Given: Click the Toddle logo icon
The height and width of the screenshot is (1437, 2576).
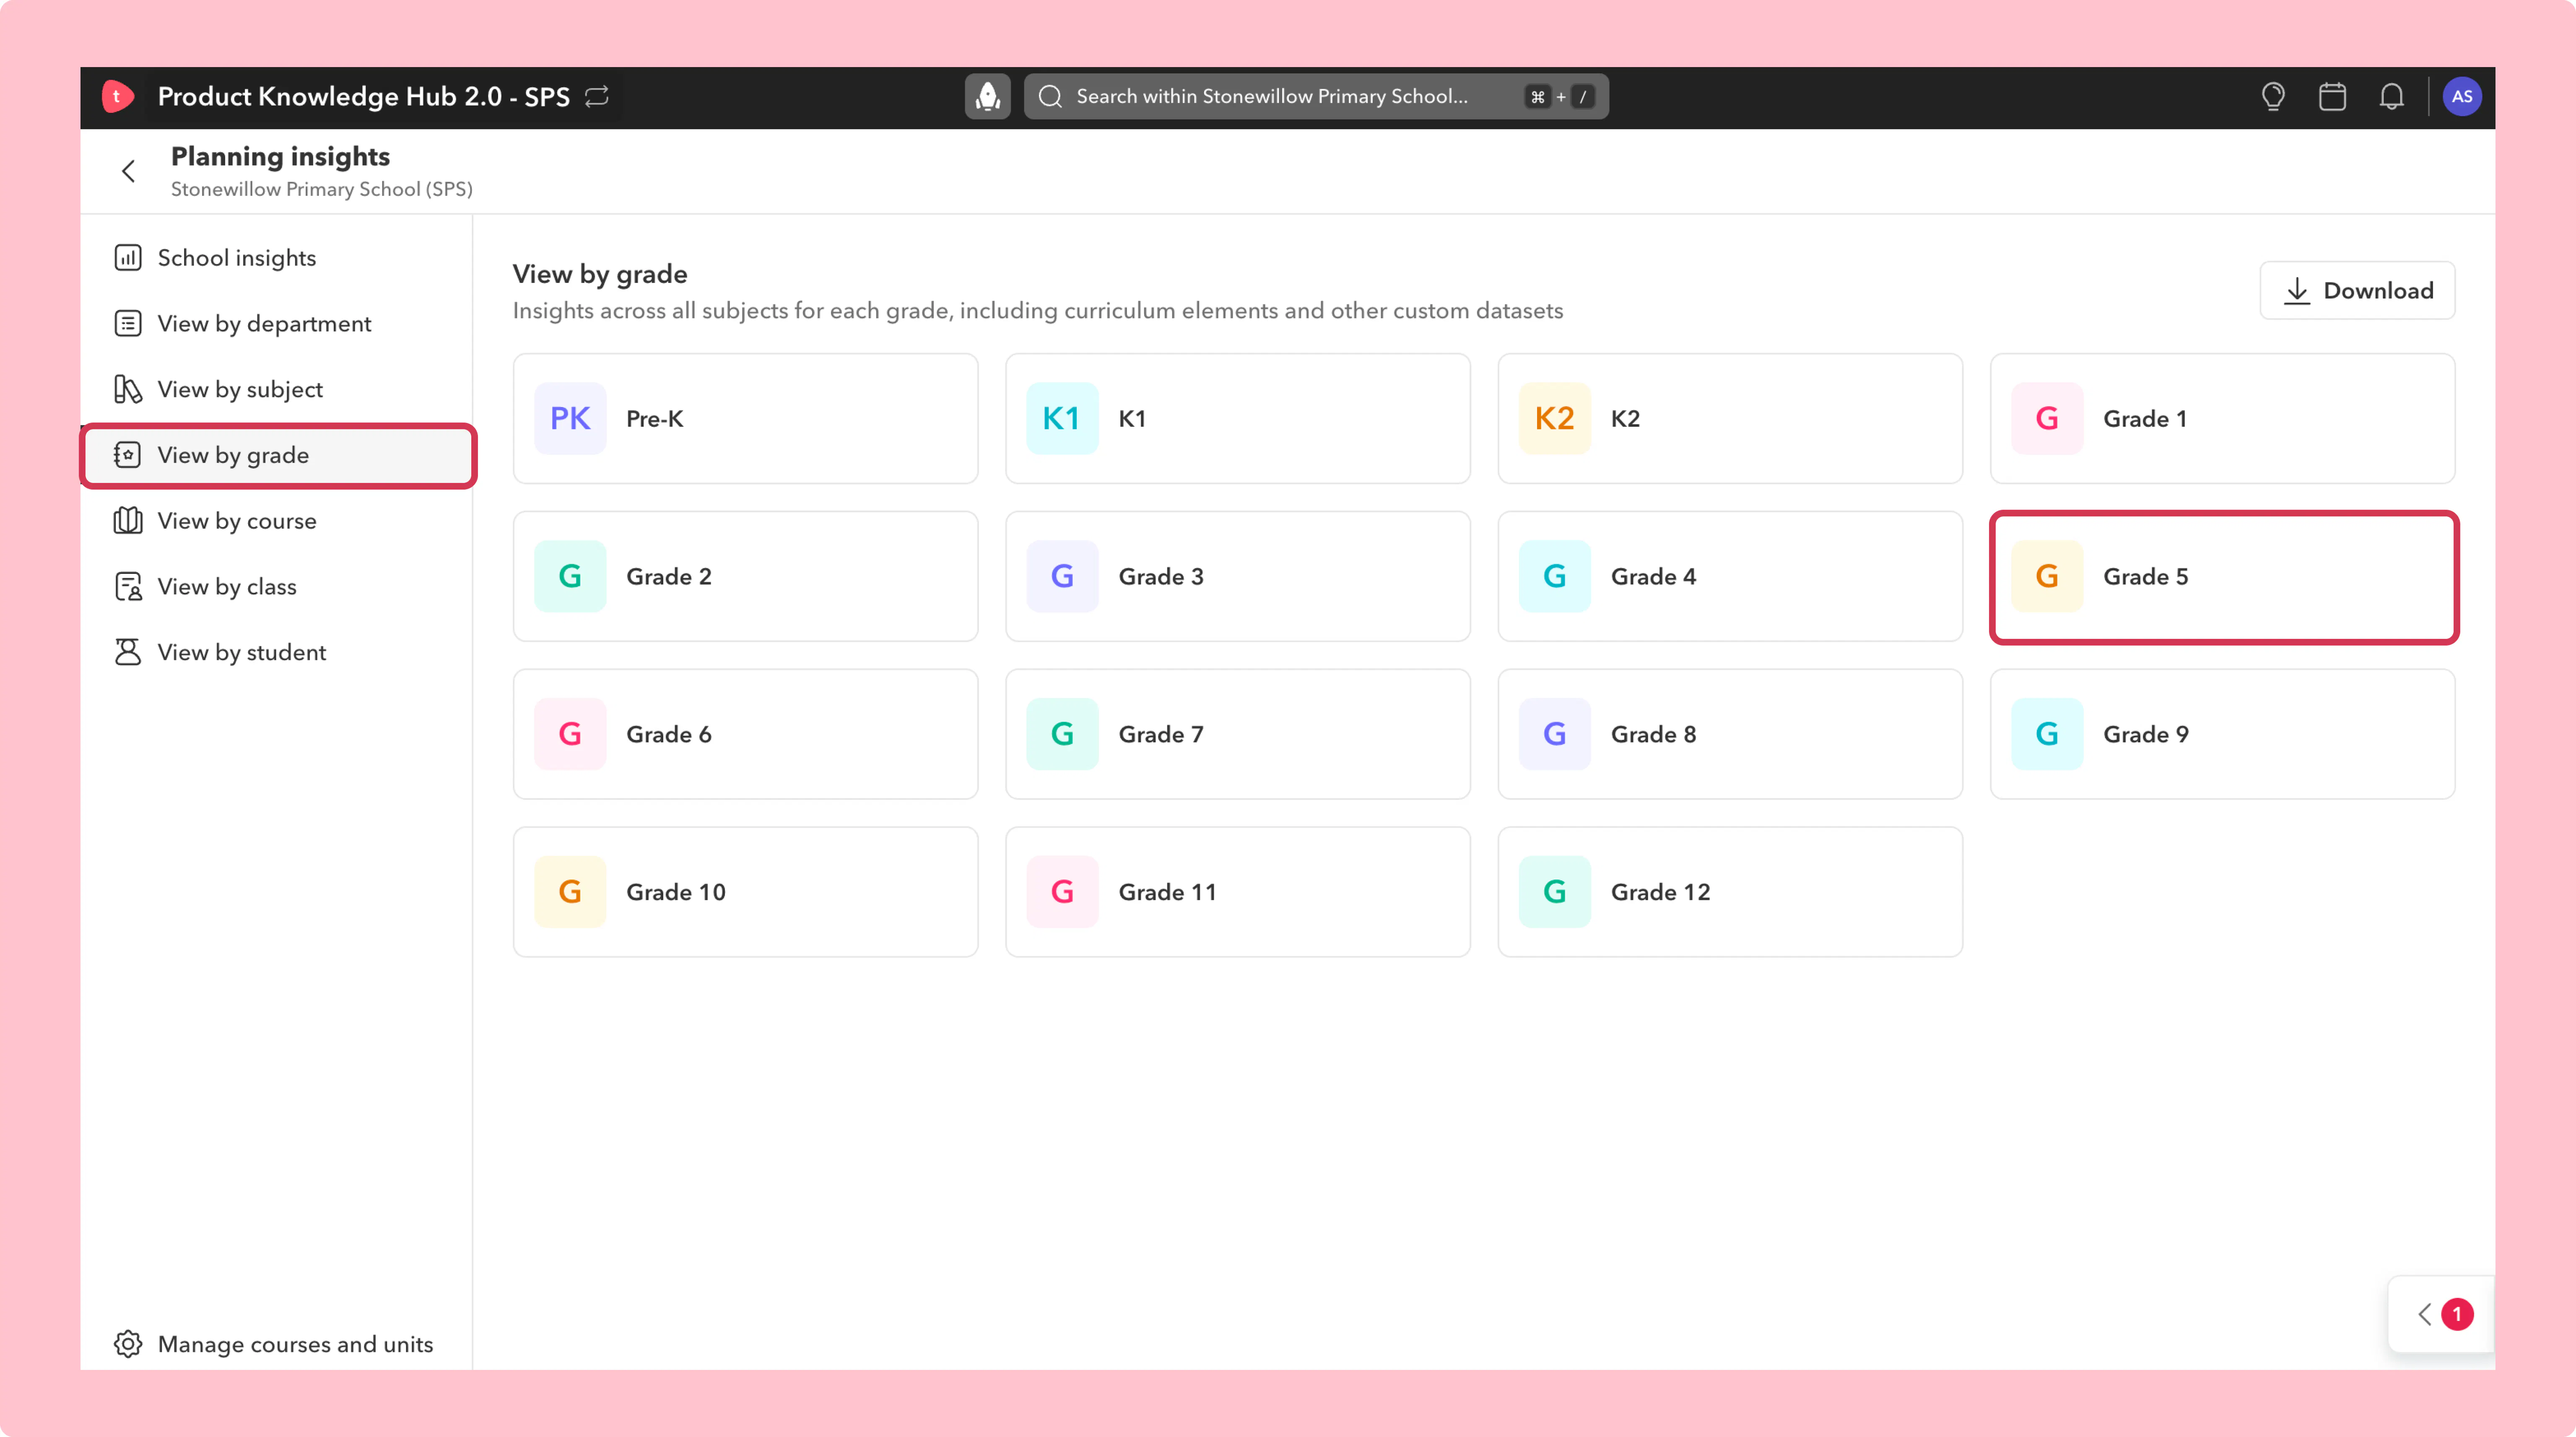Looking at the screenshot, I should (x=117, y=96).
